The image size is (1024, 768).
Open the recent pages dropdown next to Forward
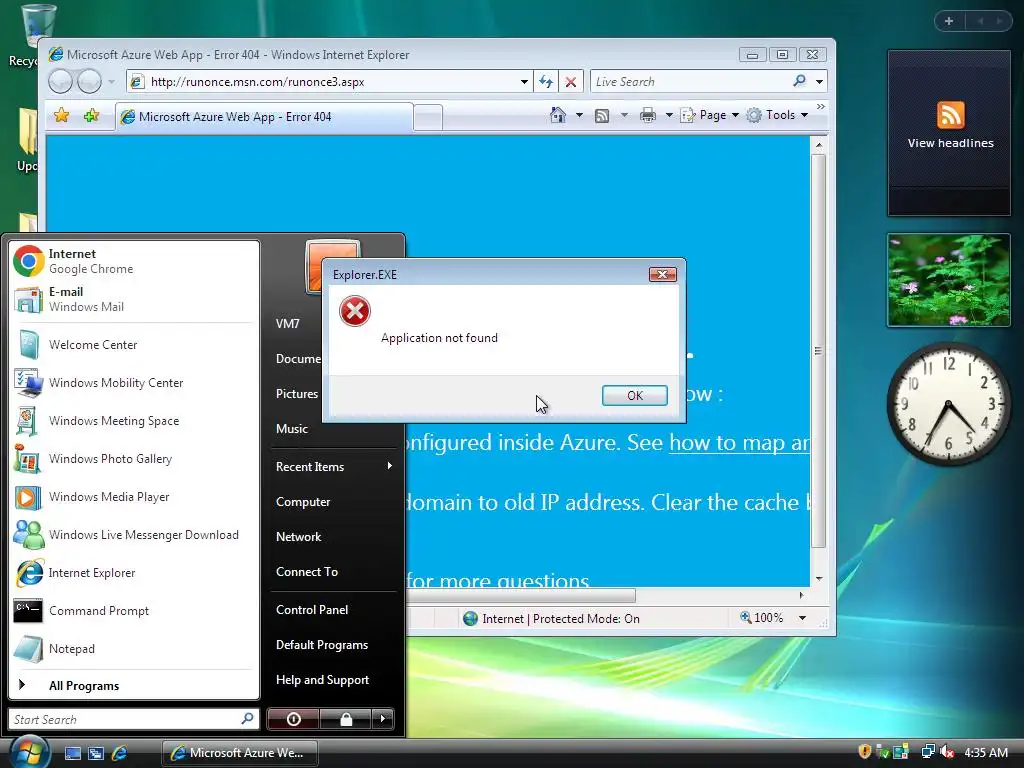point(112,82)
